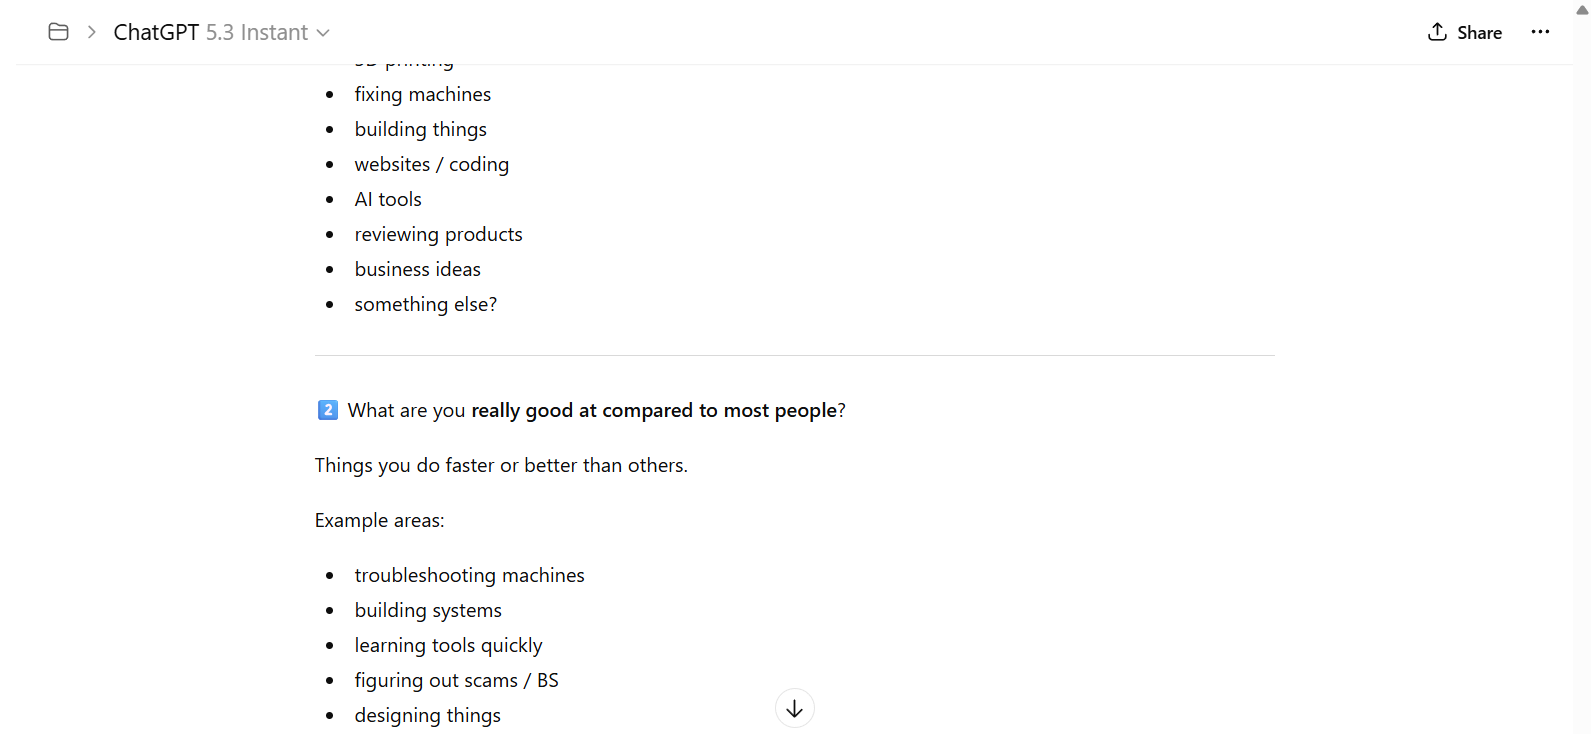Open the ChatGPT 5.3 Instant model dropdown
This screenshot has width=1591, height=734.
tap(222, 32)
